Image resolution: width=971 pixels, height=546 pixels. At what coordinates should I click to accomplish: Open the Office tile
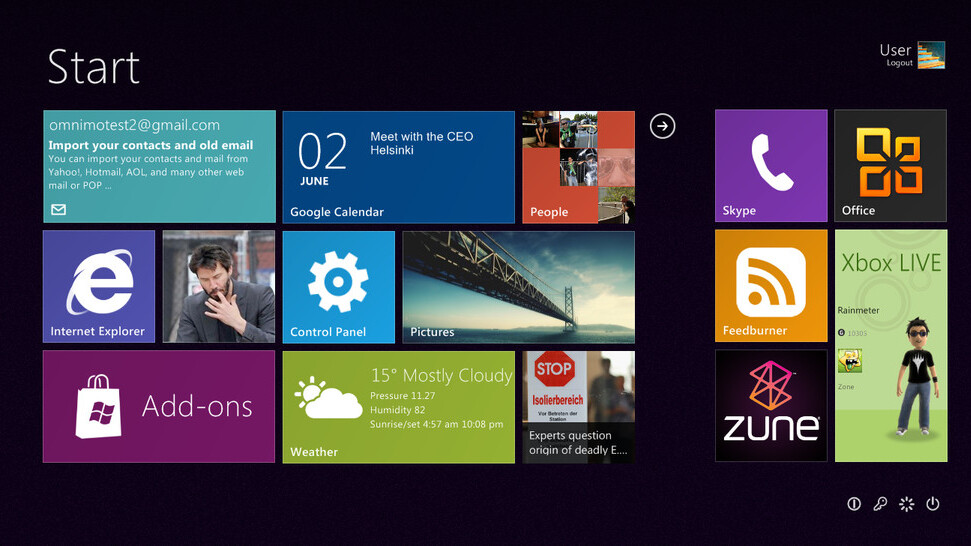coord(890,166)
